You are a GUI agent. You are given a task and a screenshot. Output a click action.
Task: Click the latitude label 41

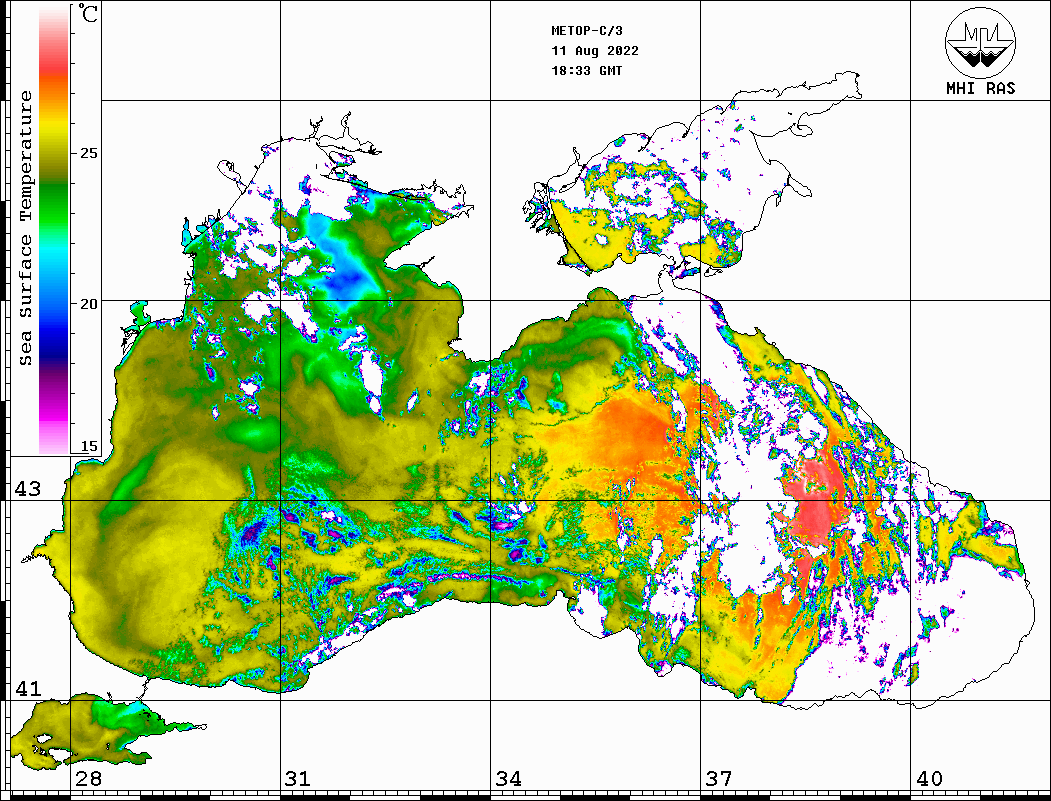28,688
